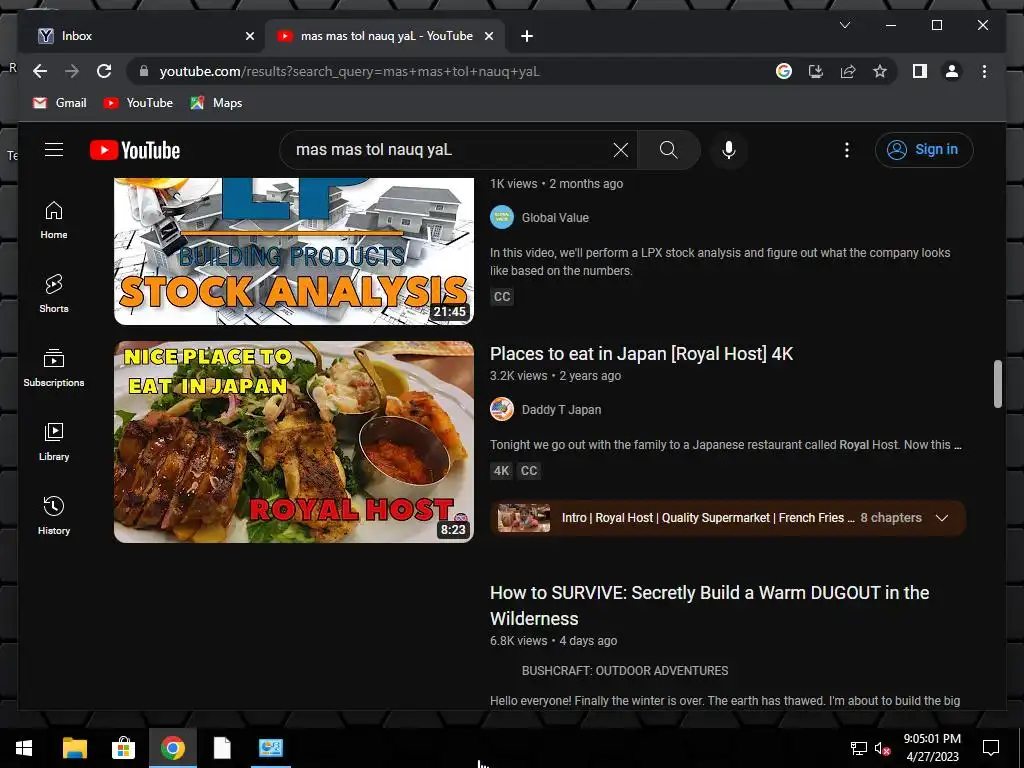The height and width of the screenshot is (768, 1024).
Task: Toggle the Chrome side panel icon
Action: pos(920,71)
